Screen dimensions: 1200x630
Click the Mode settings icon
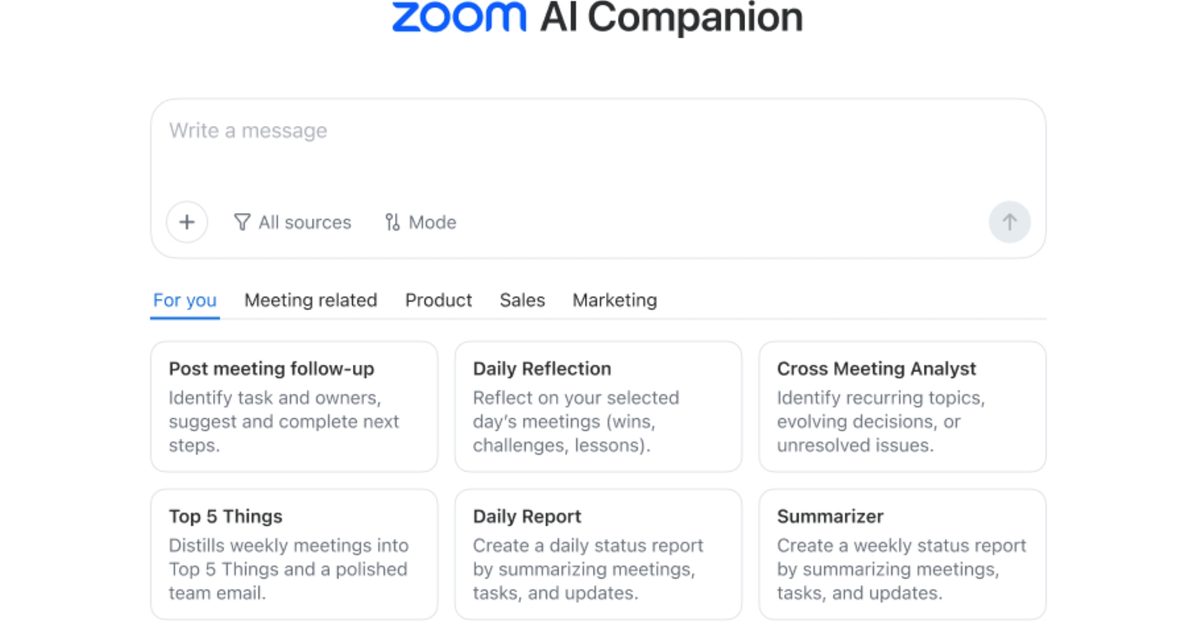392,222
